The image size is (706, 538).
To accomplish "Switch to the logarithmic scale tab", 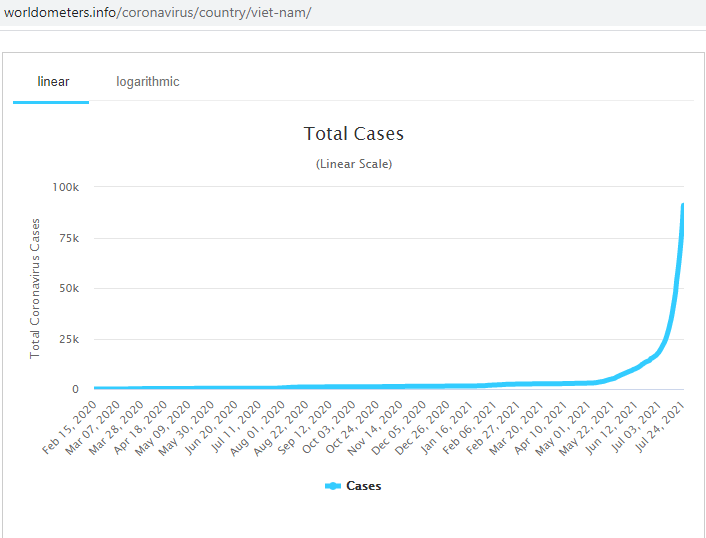I will [x=148, y=82].
